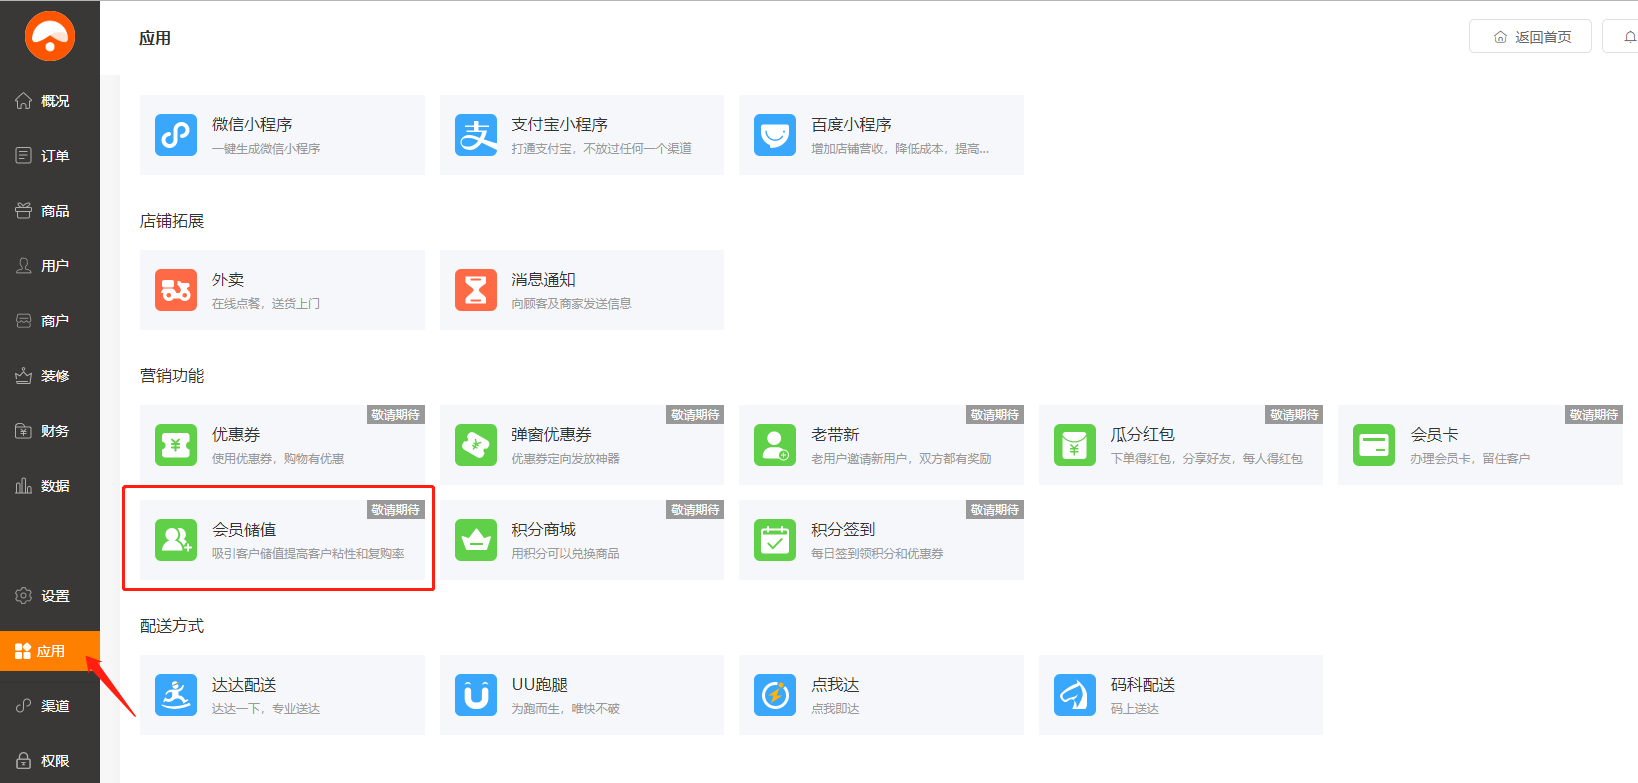Click the 积分签到 calendar check icon
1638x783 pixels.
coord(775,540)
